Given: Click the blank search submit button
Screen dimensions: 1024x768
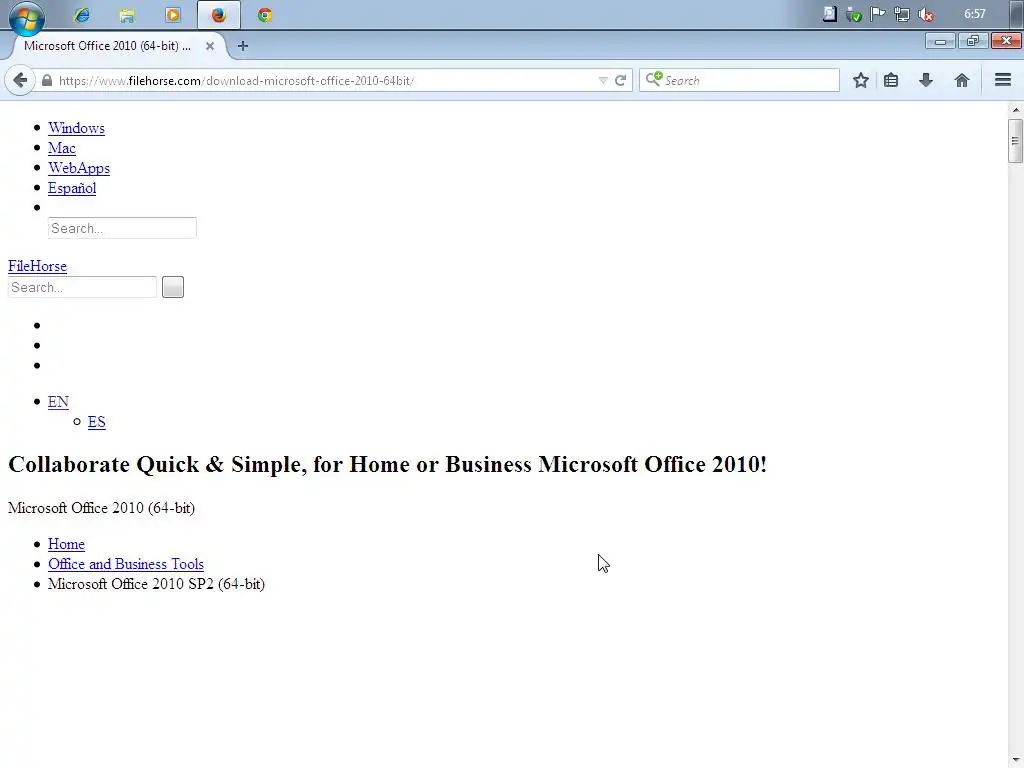Looking at the screenshot, I should [x=172, y=287].
